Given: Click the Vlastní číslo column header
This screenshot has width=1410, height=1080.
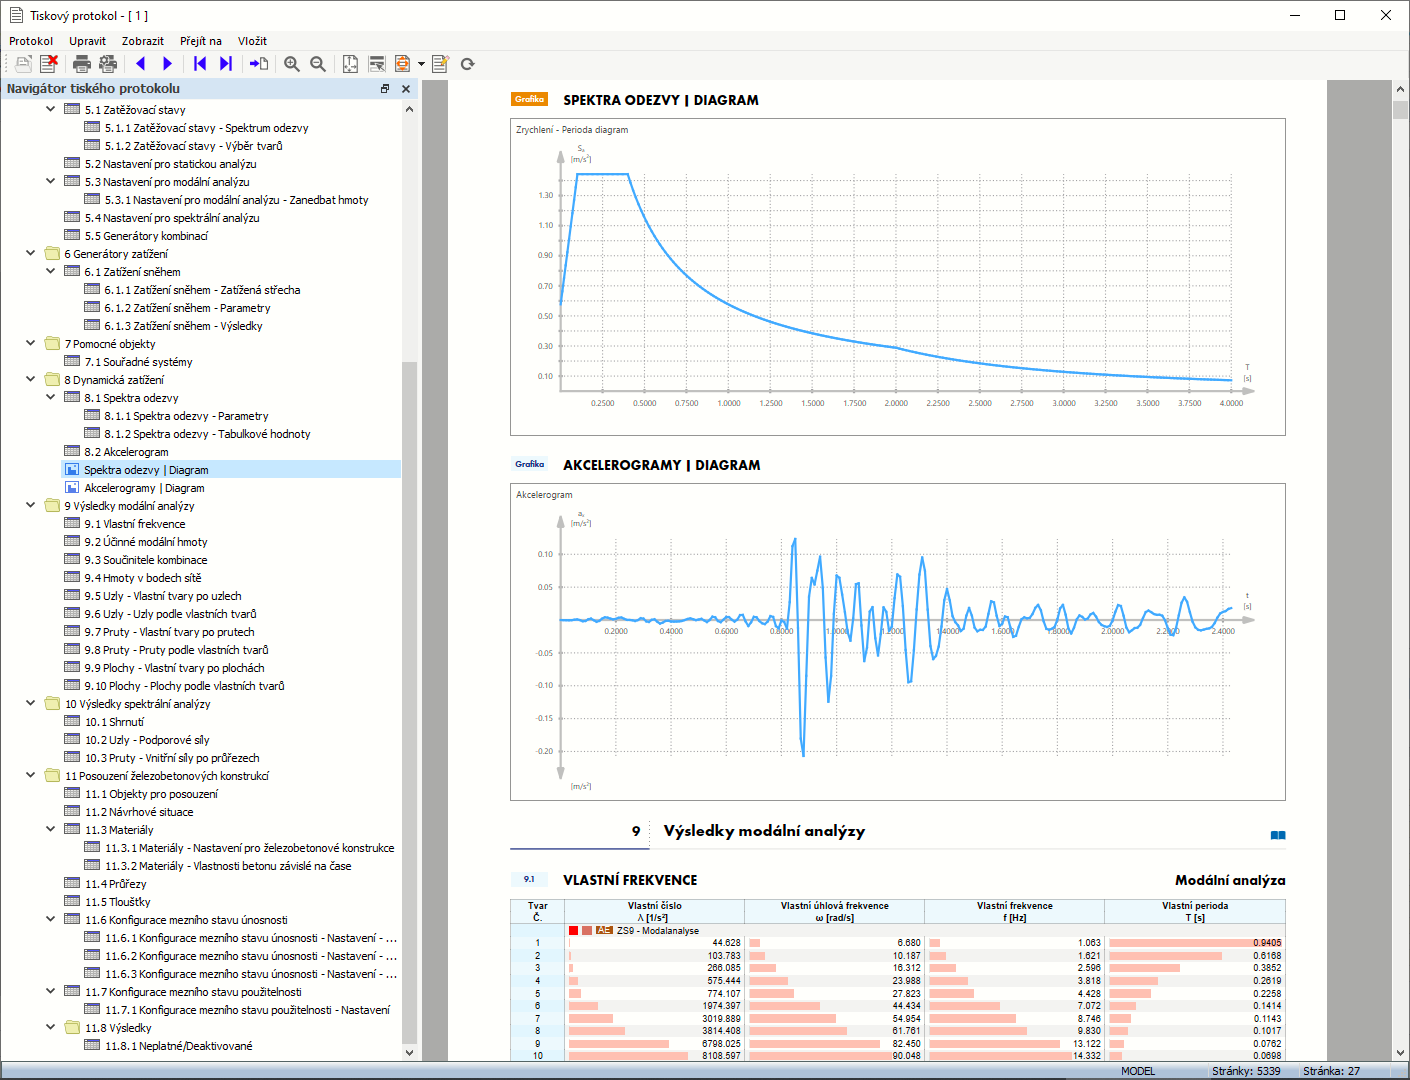Looking at the screenshot, I should point(655,911).
